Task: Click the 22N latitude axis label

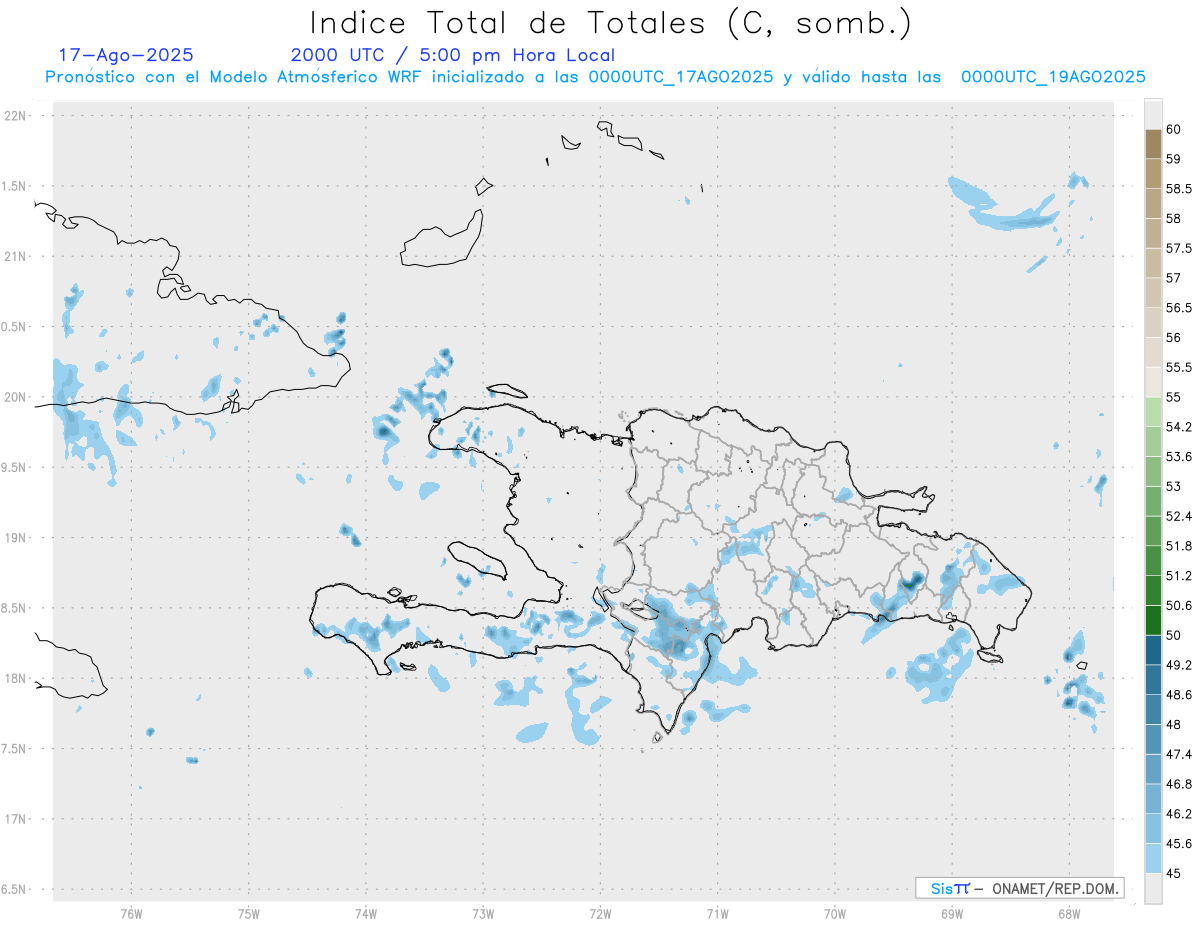Action: tap(17, 116)
